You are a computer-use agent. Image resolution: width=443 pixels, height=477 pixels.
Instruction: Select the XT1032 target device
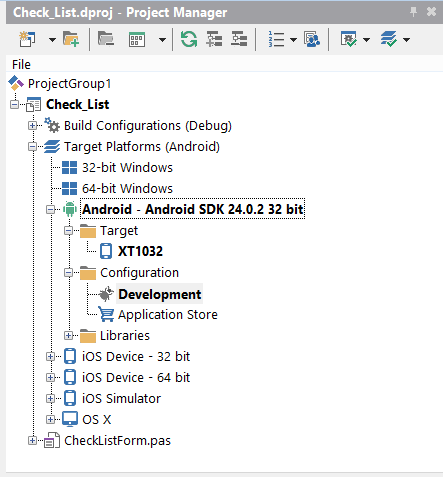[x=140, y=251]
